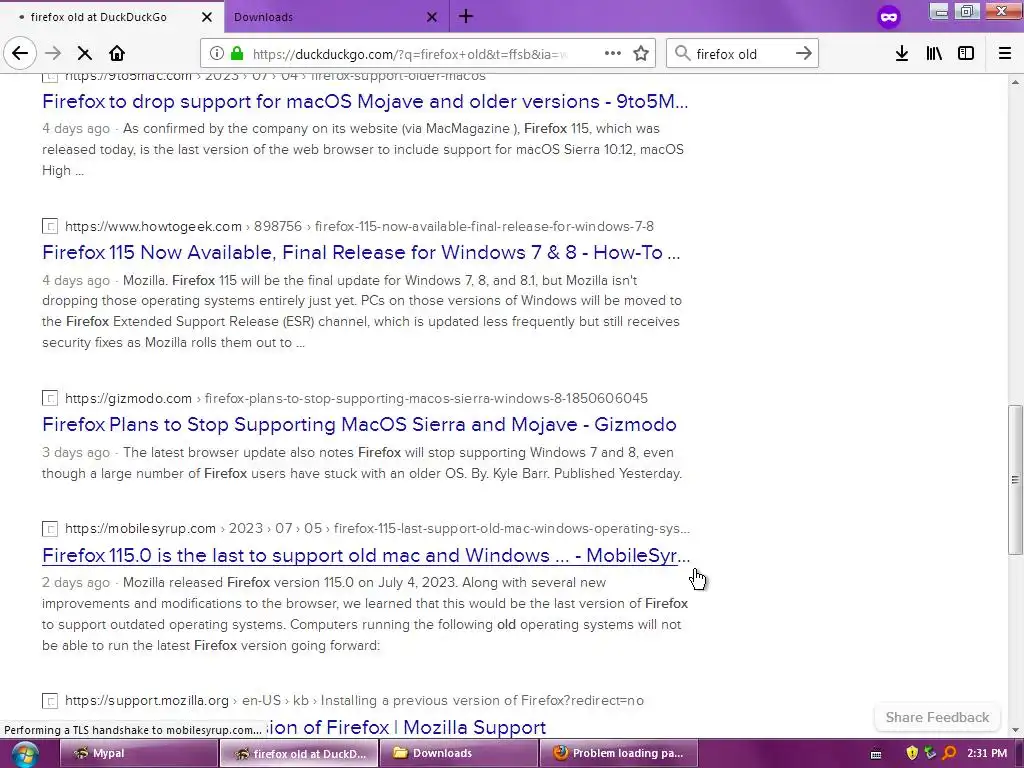Stop loading the page with the X button
Image resolution: width=1024 pixels, height=768 pixels.
pyautogui.click(x=84, y=54)
